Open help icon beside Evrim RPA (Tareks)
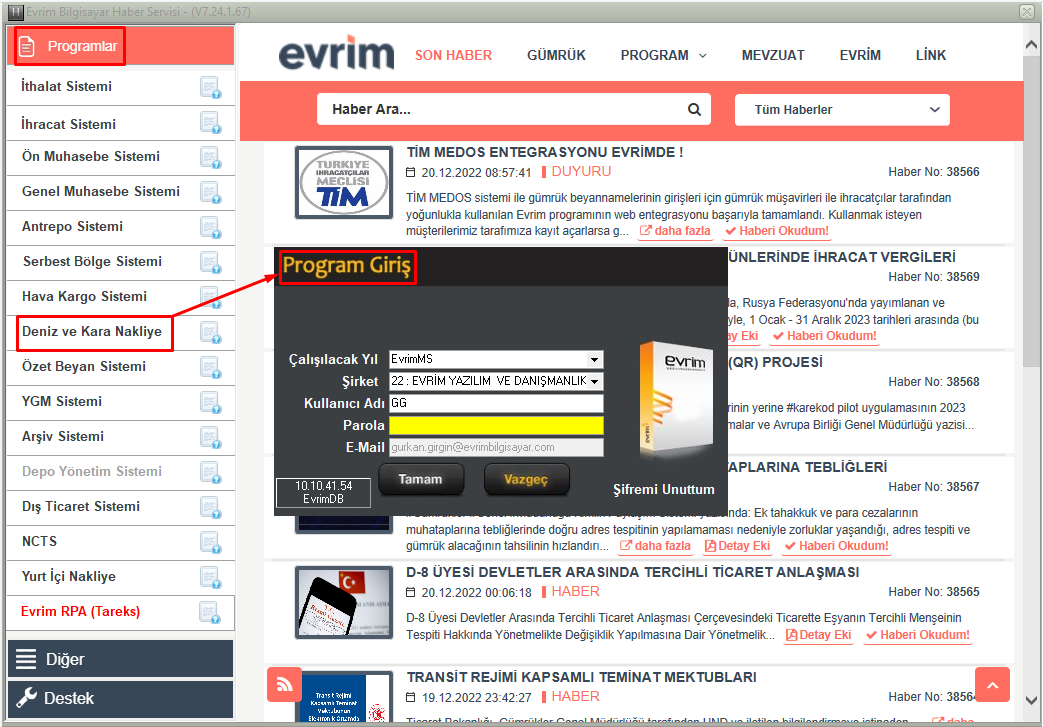This screenshot has height=727, width=1043. tap(211, 613)
